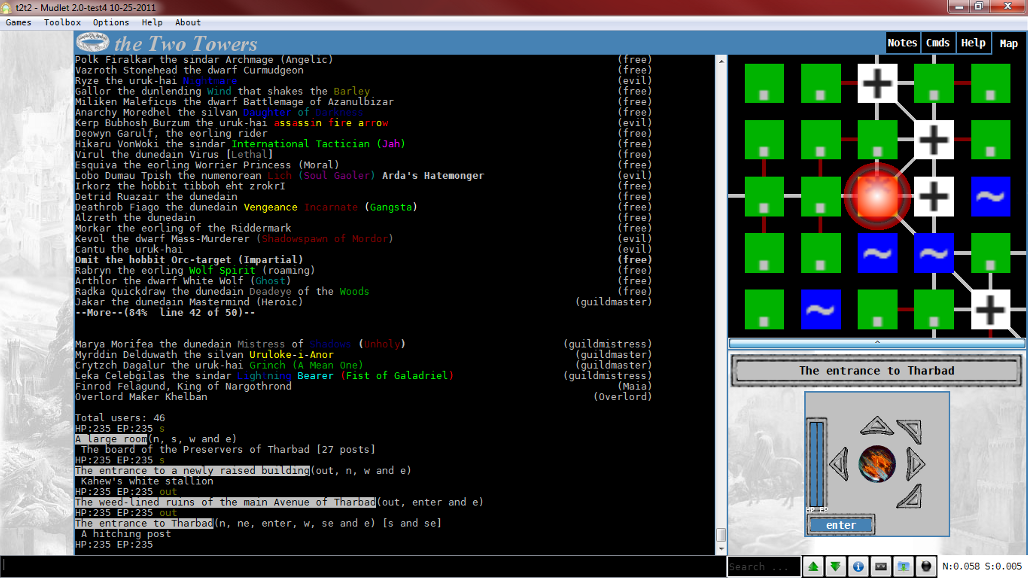
Task: Select white plus room directly east of player marker
Action: click(x=934, y=197)
